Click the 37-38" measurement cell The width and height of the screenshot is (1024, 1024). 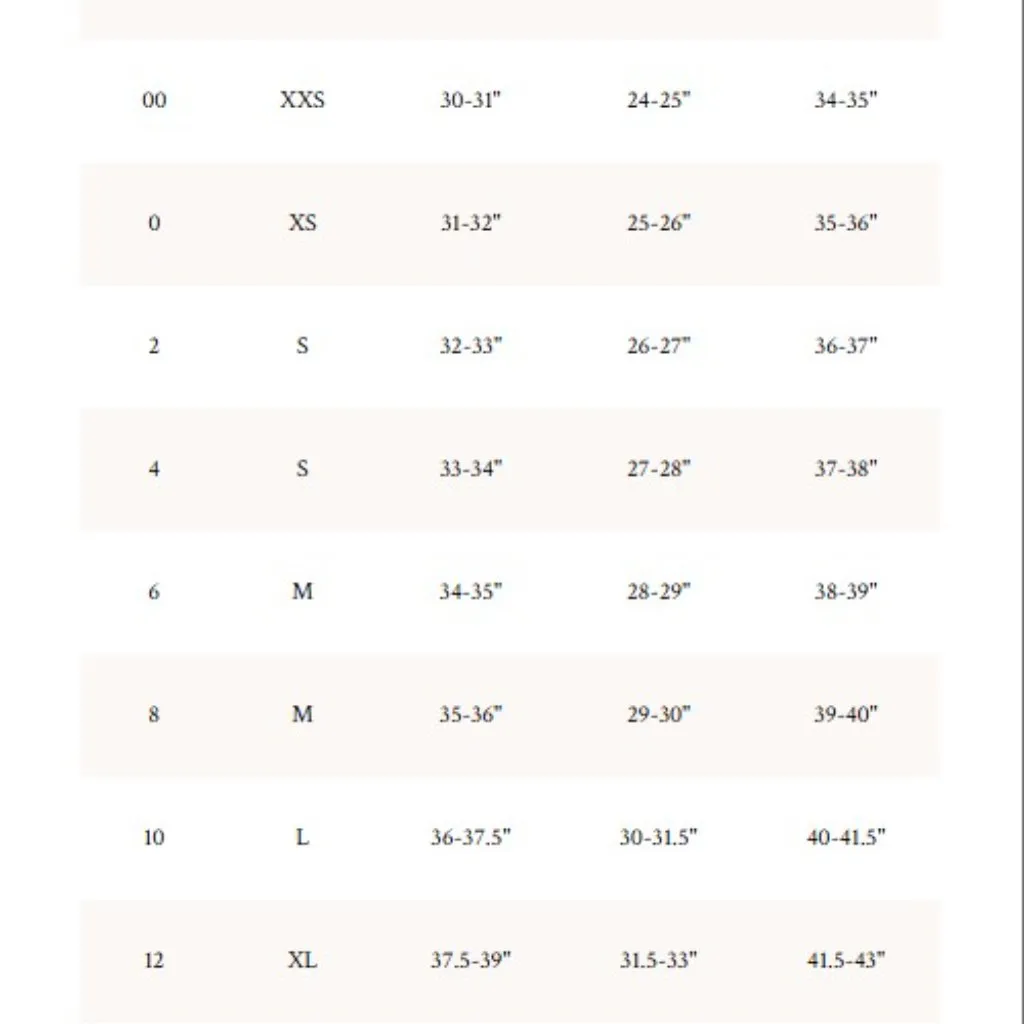coord(845,469)
